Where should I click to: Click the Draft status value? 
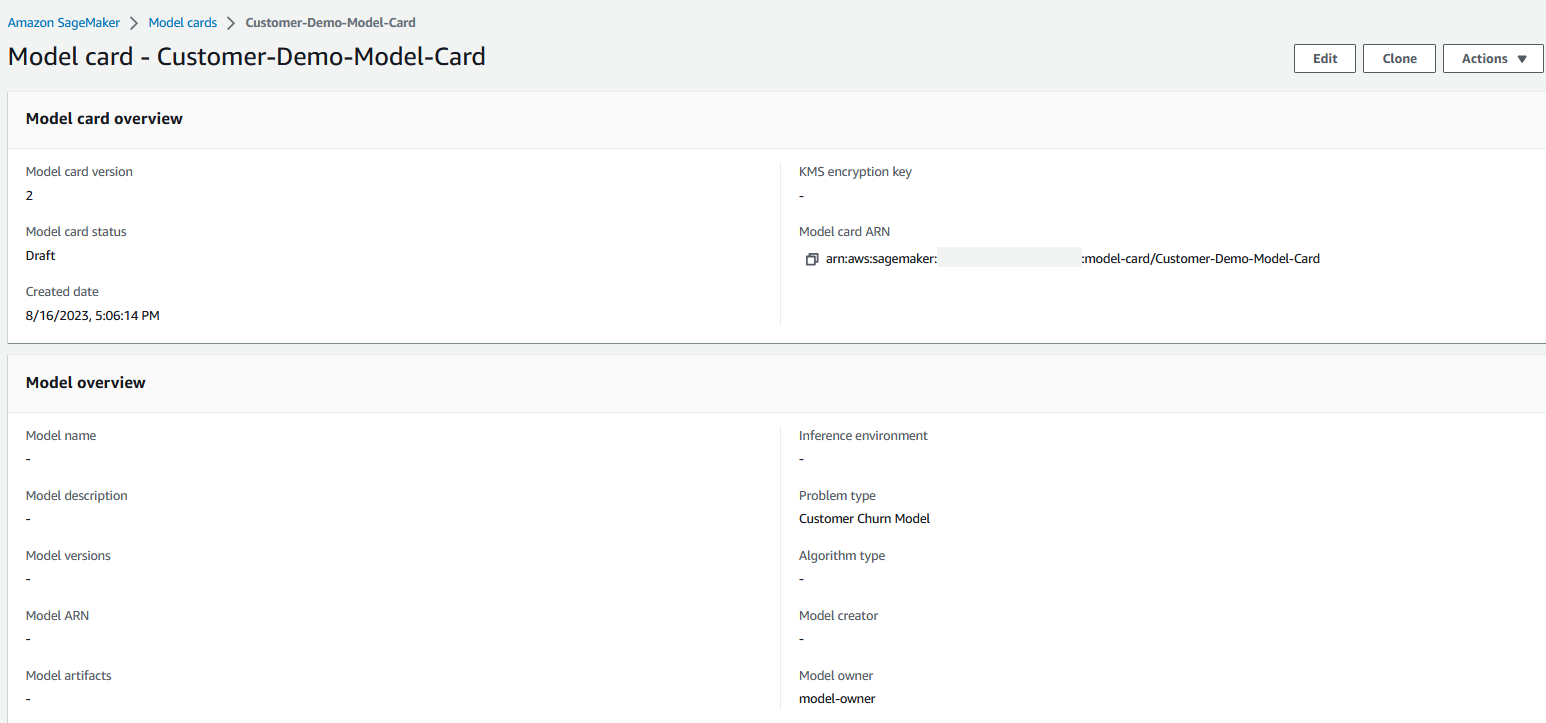point(40,256)
